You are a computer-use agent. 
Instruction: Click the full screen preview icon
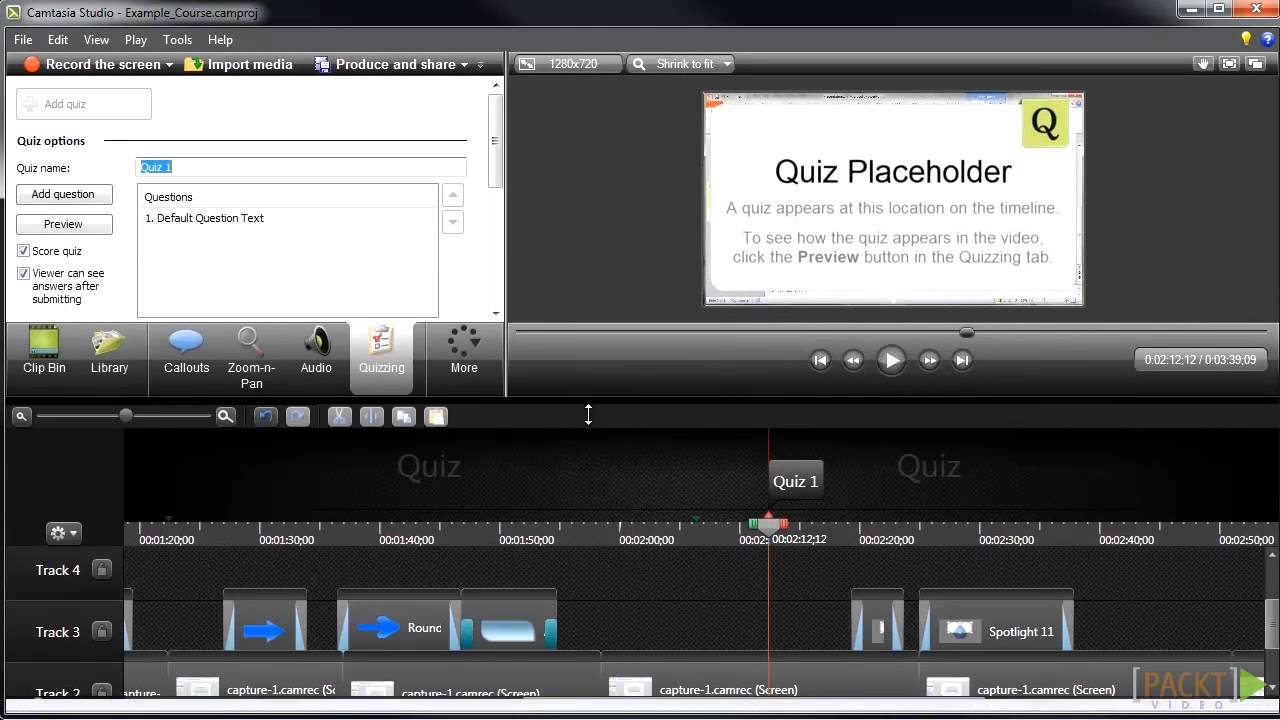[x=1229, y=64]
